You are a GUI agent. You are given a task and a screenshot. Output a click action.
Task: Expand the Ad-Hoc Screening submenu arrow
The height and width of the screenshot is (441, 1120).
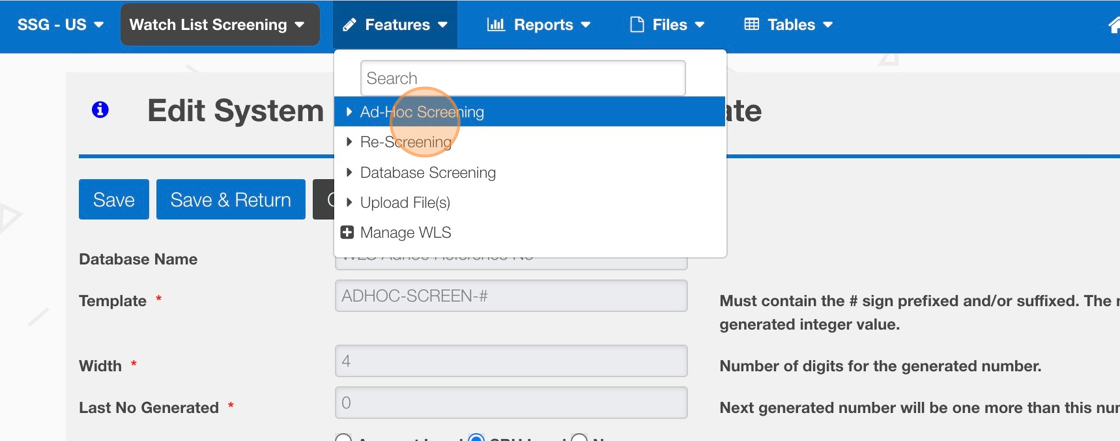(x=349, y=112)
